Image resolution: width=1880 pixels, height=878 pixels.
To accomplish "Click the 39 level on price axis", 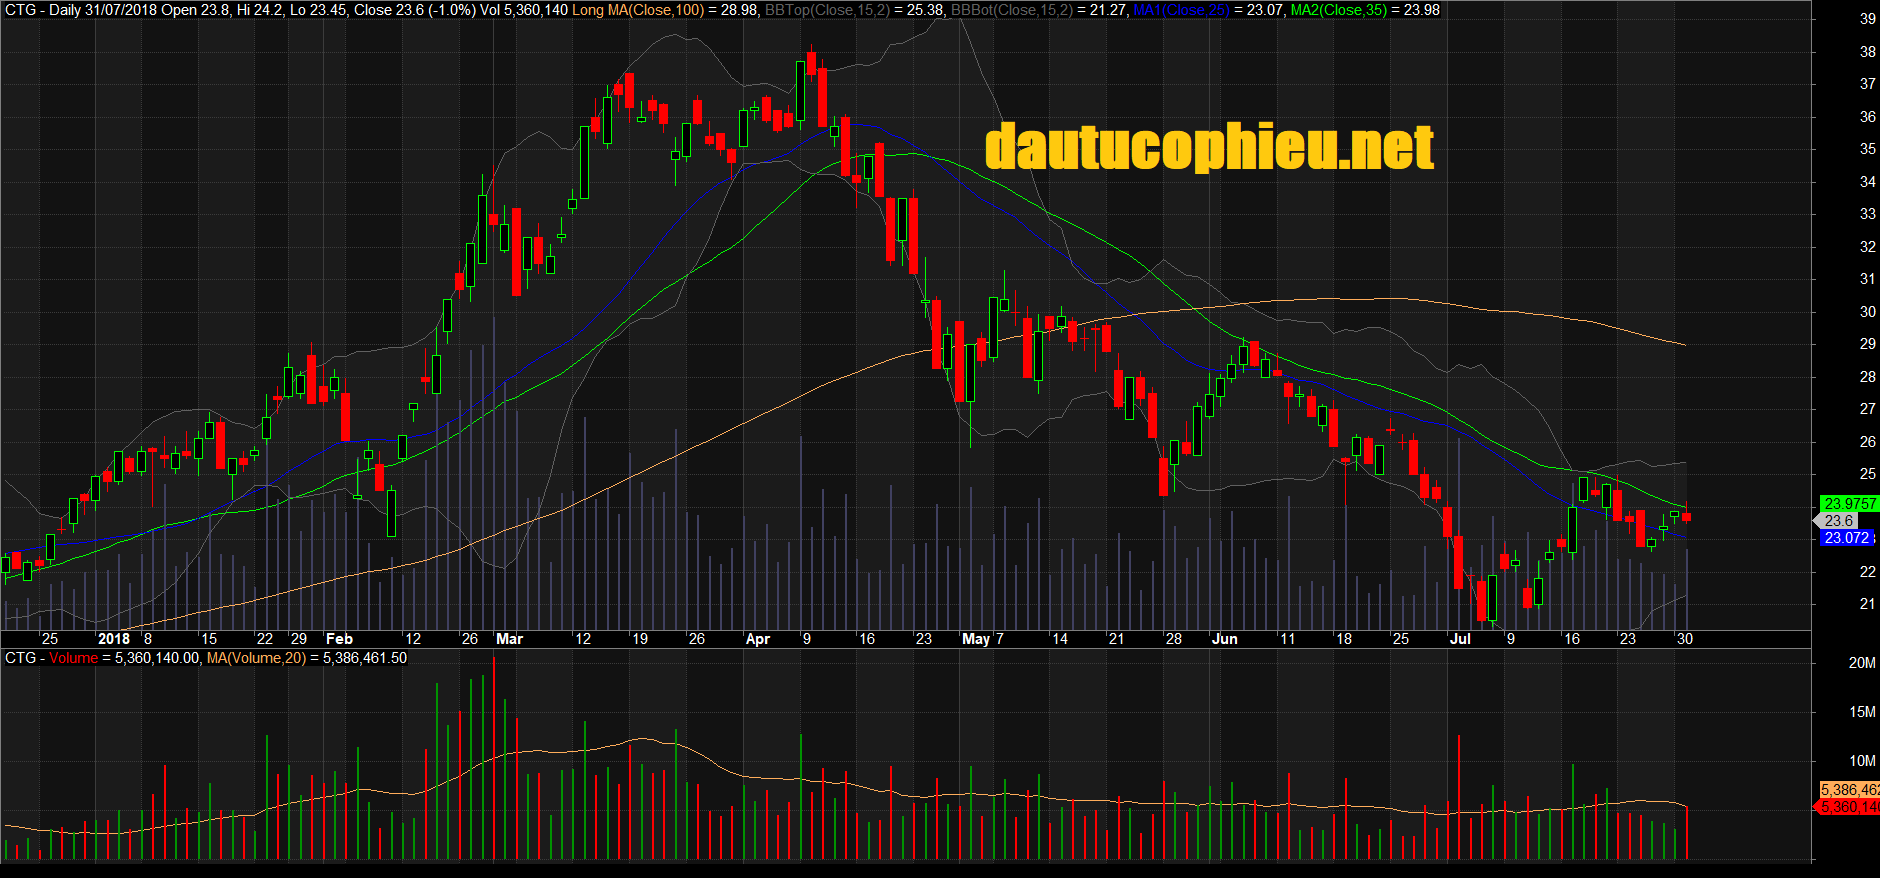I will click(1867, 19).
